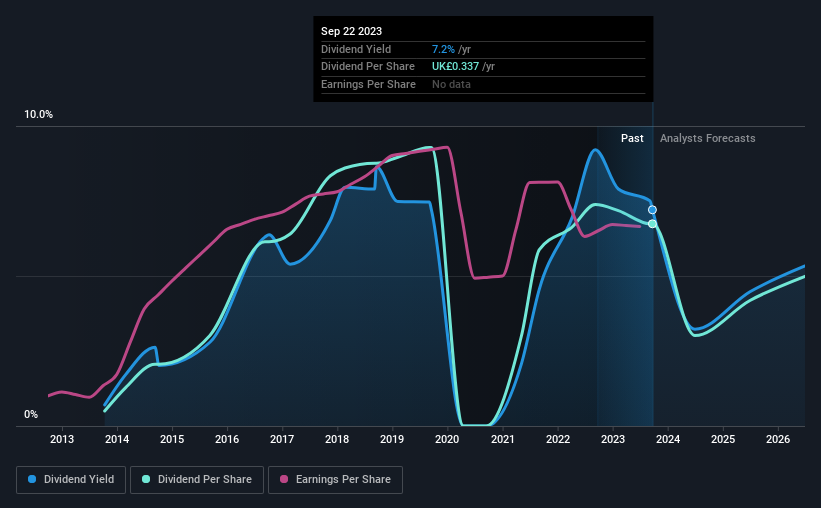Click the 'Past' label on chart
This screenshot has height=508, width=821.
tap(632, 138)
